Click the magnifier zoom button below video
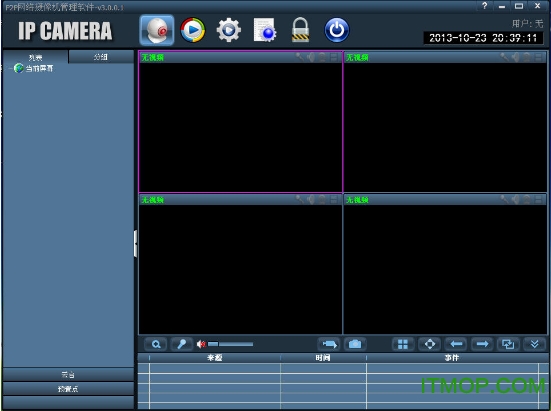Screen dimensions: 551x411 [156, 344]
